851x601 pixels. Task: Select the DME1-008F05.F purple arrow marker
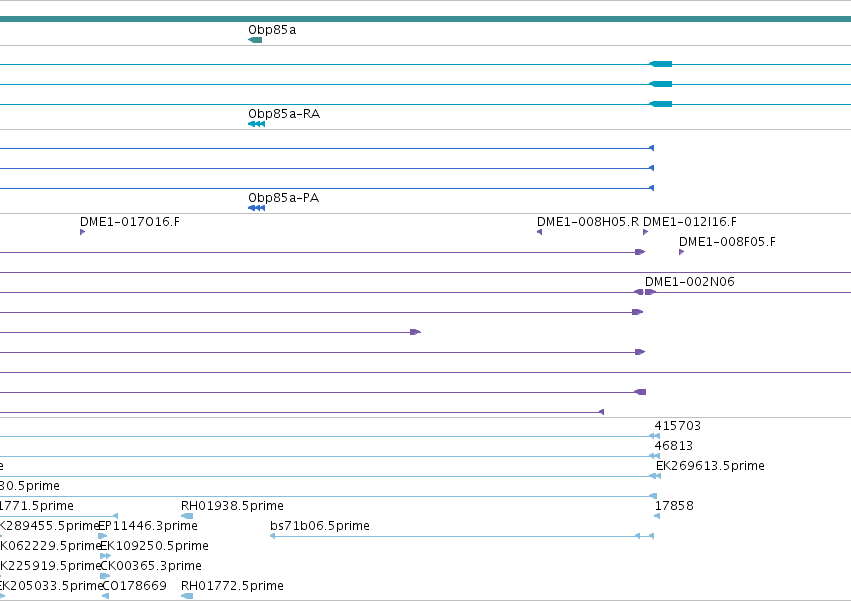point(681,252)
